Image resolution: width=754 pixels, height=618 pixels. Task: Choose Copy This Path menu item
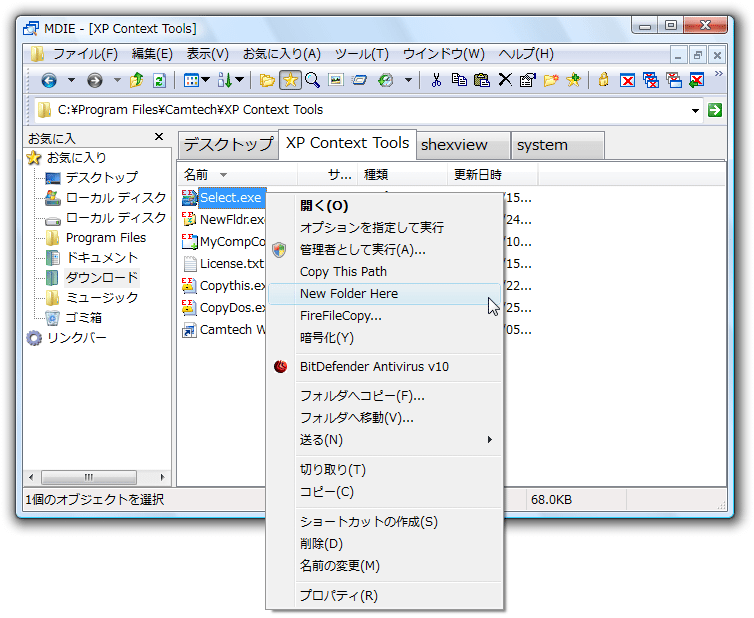coord(384,272)
